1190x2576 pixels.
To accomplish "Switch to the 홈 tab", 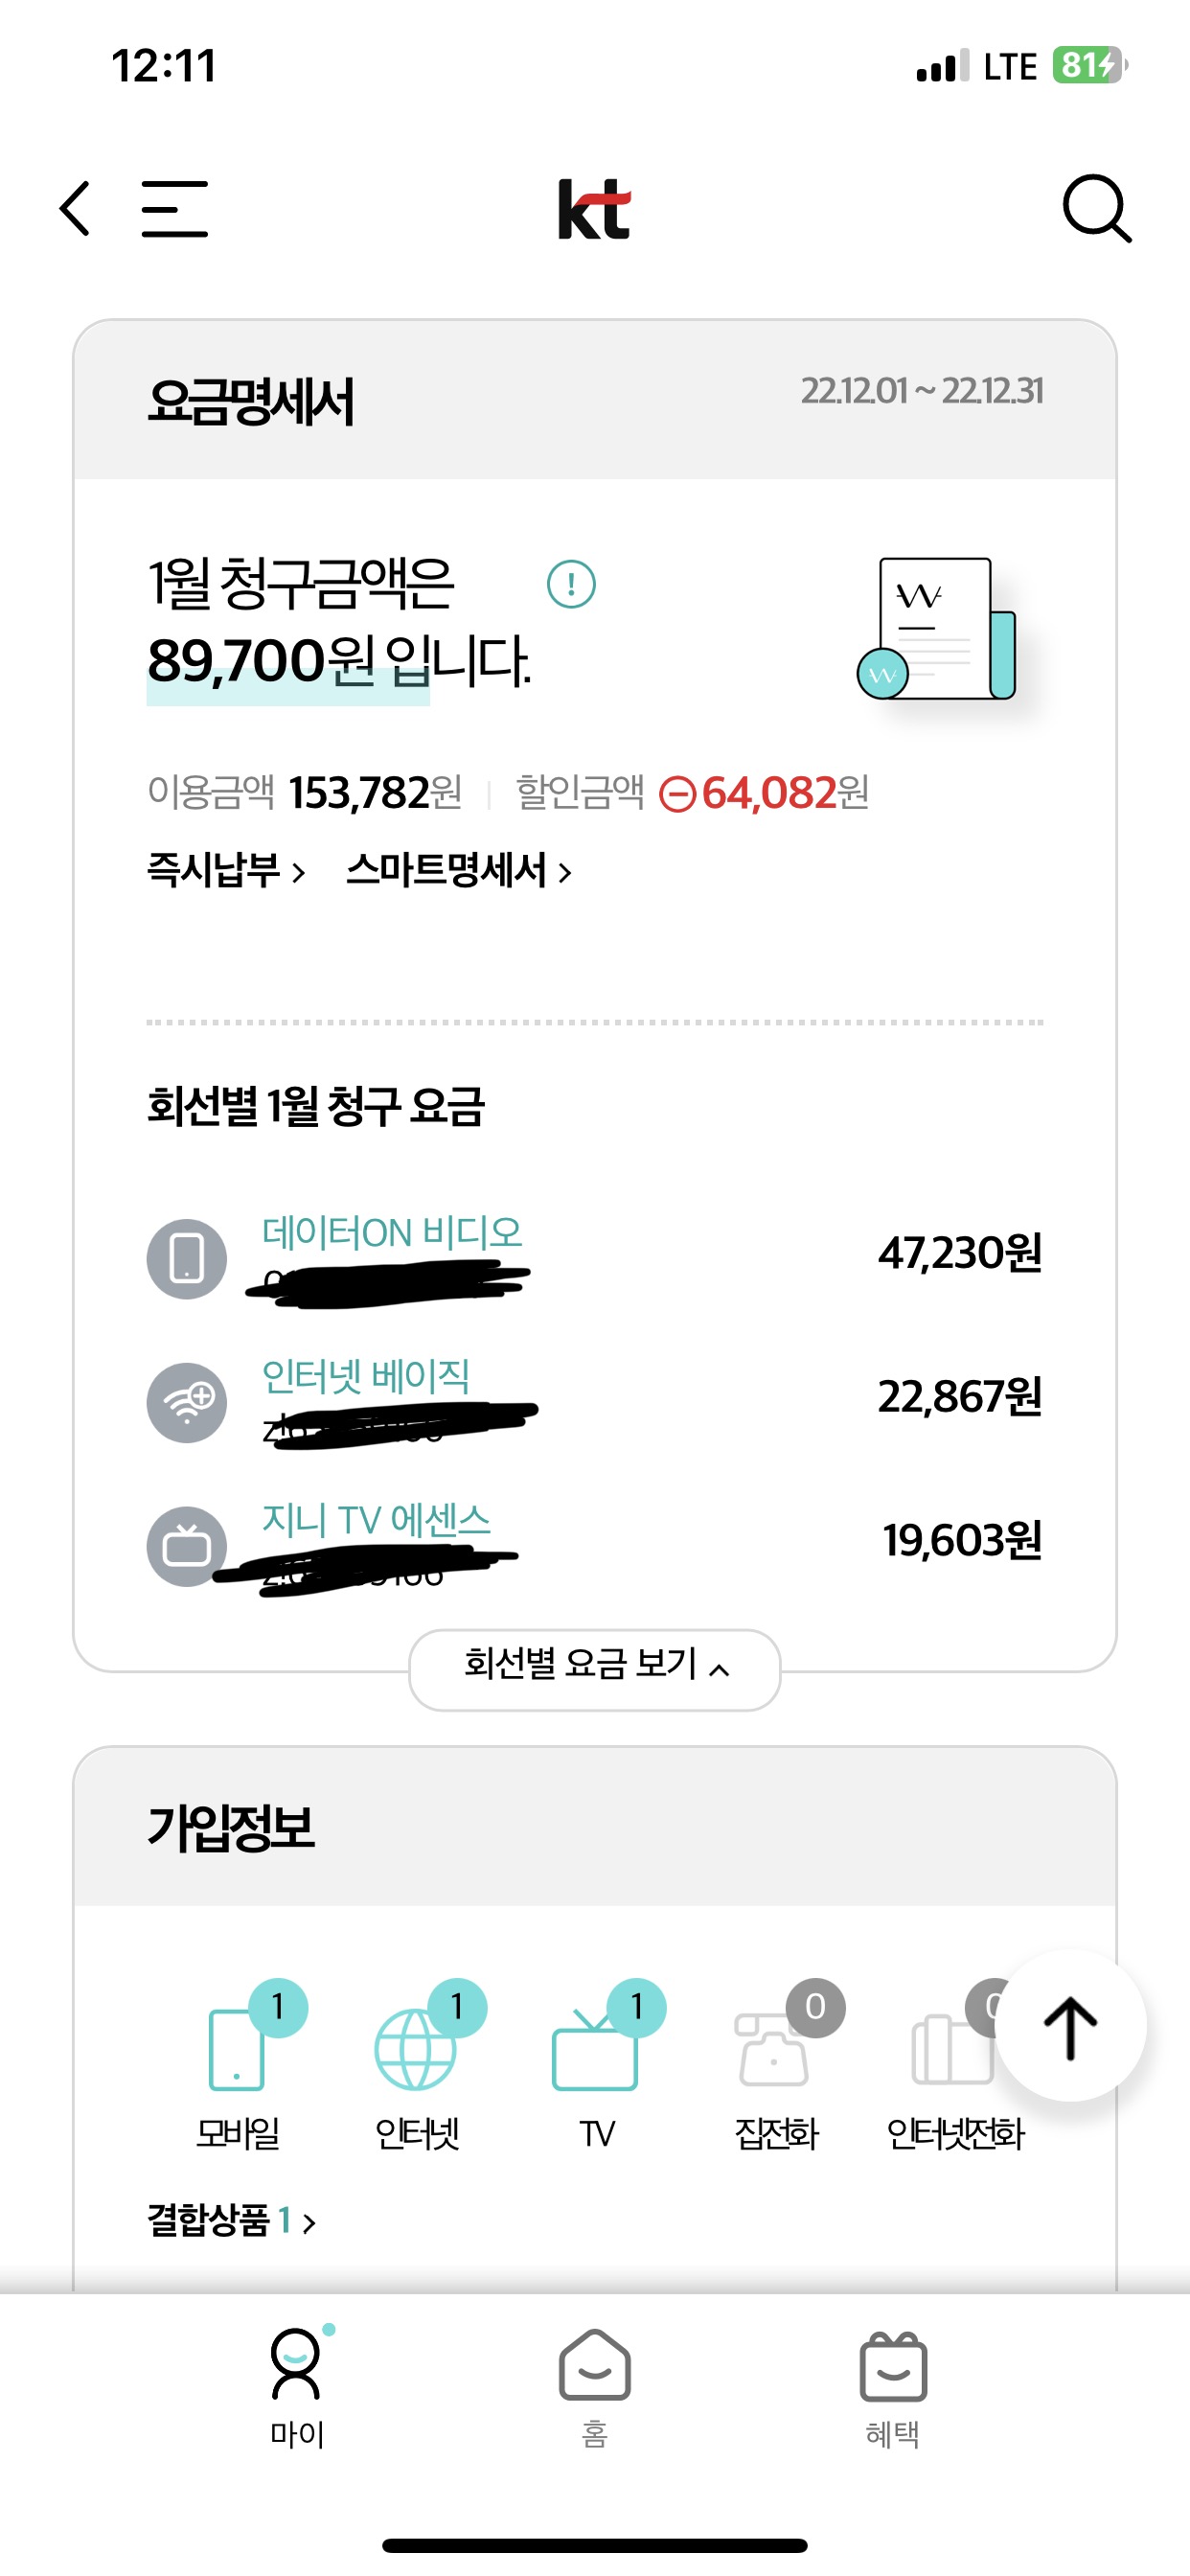I will tap(595, 2386).
